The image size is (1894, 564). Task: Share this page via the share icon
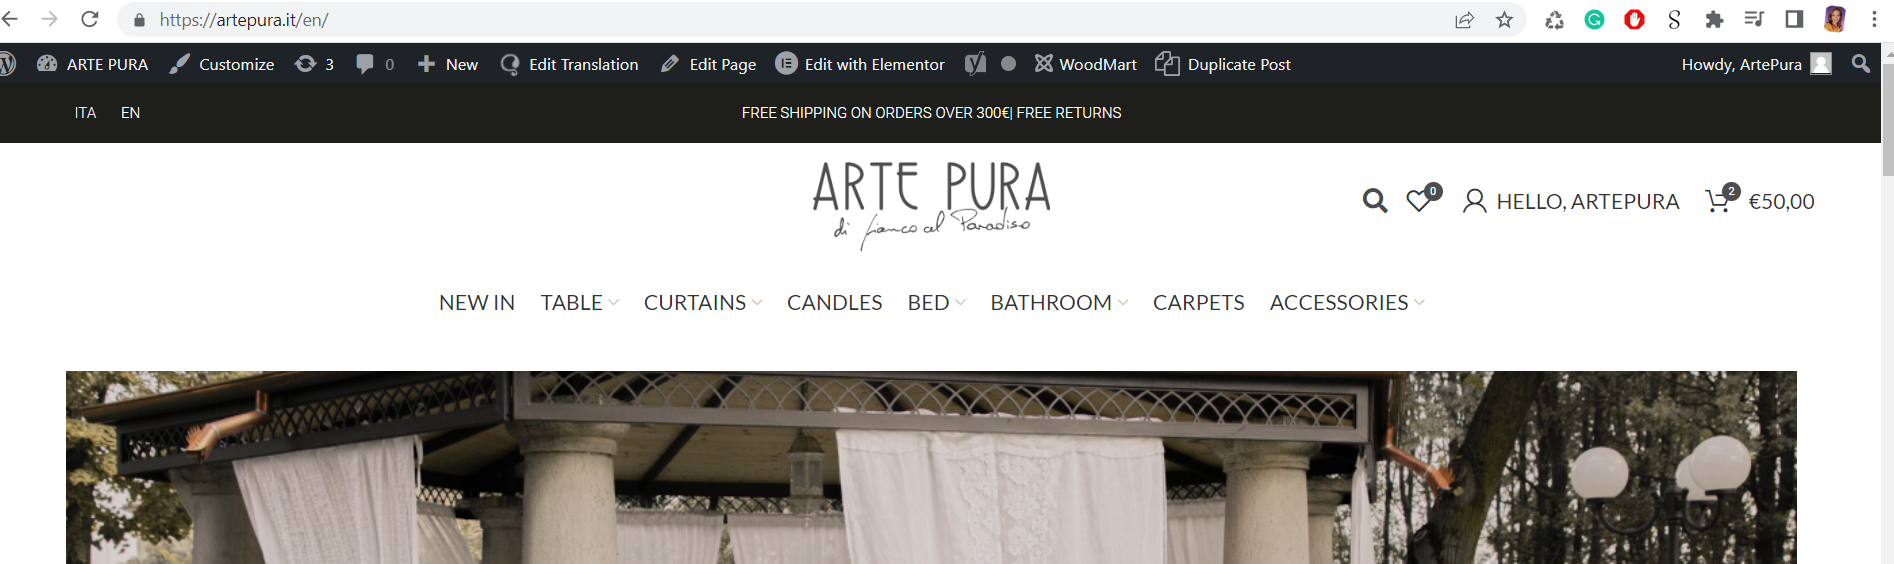(1464, 20)
